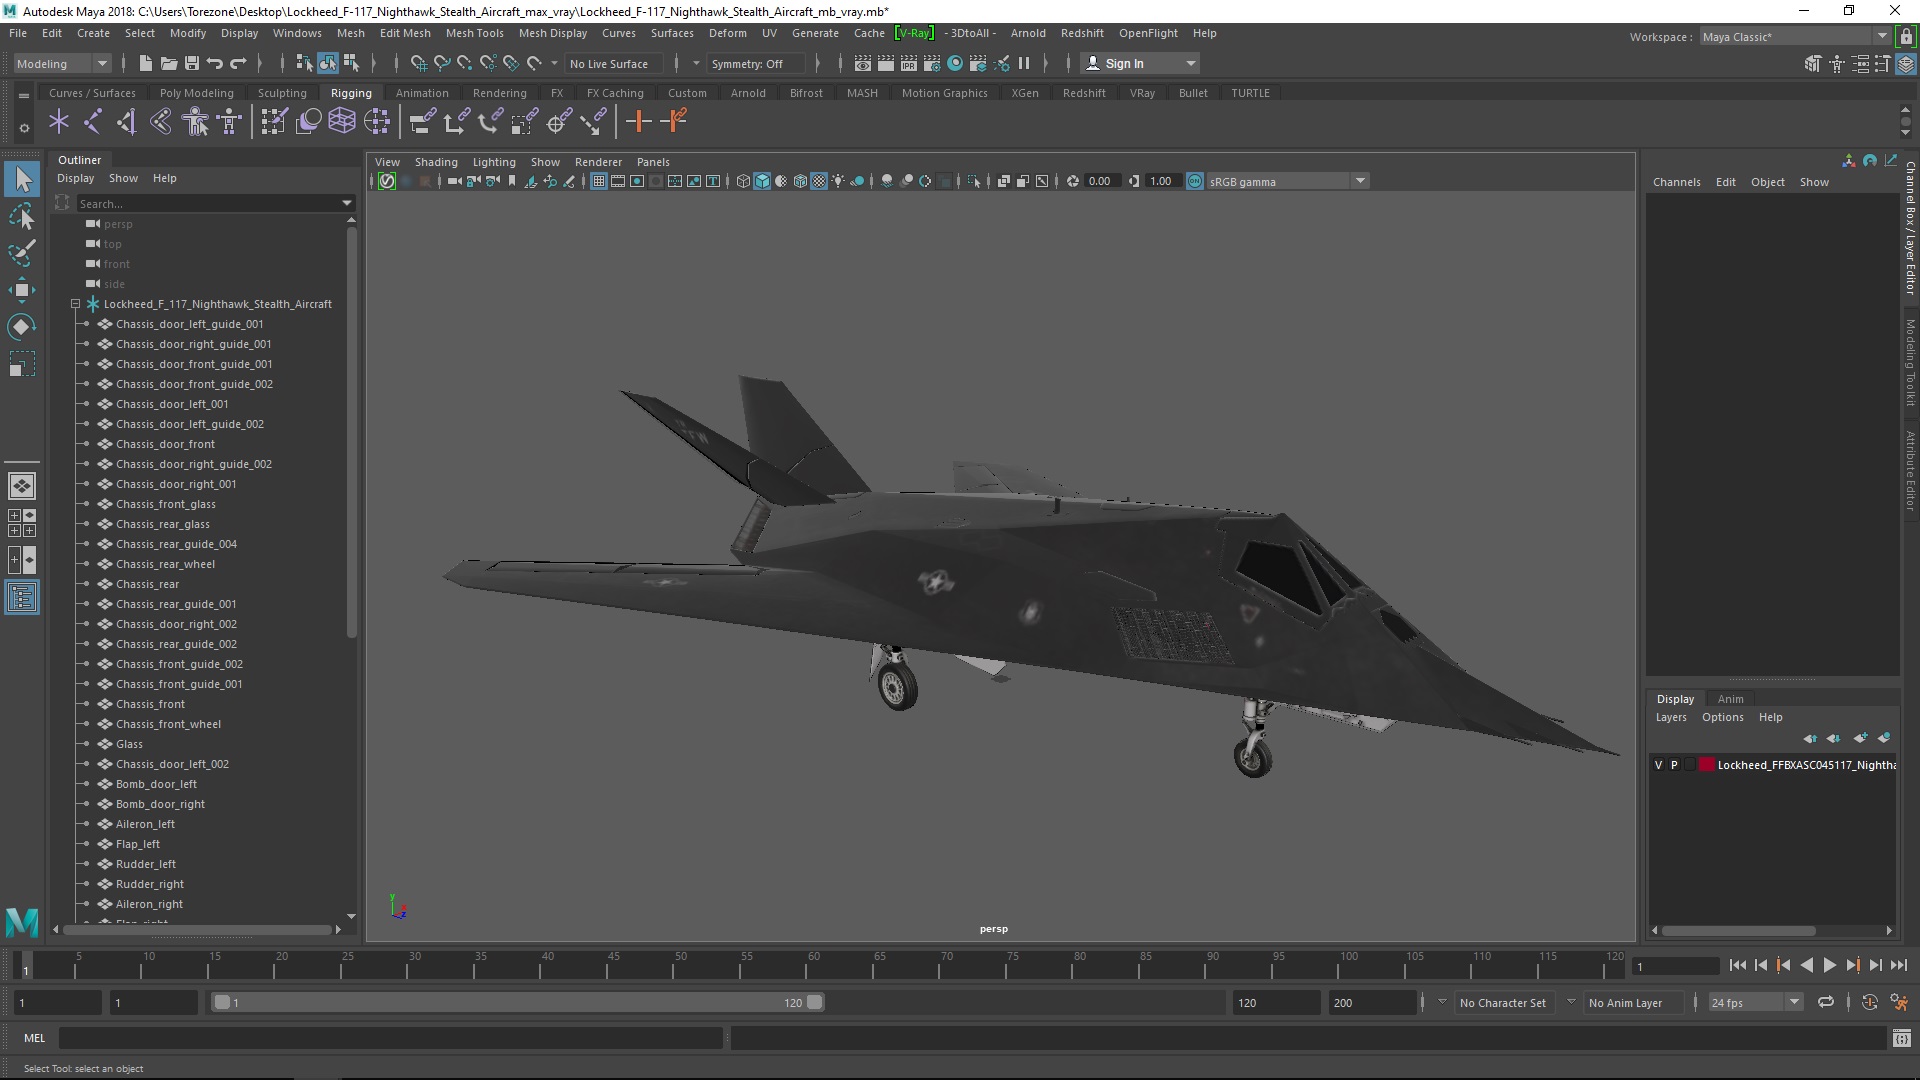Click the current frame input field
Image resolution: width=1920 pixels, height=1080 pixels.
tap(1675, 966)
